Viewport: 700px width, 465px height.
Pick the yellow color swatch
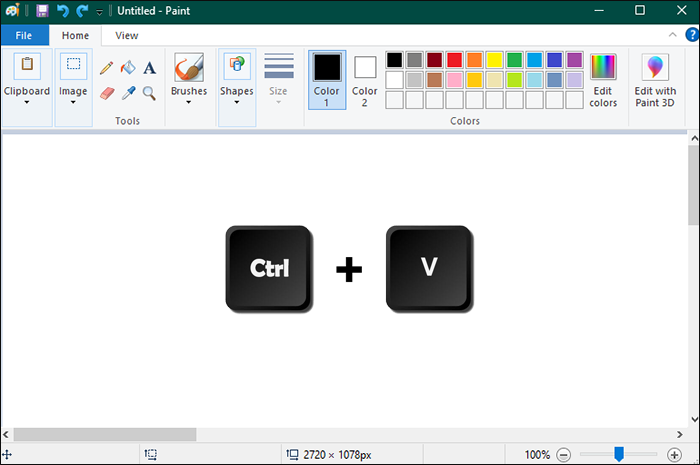tap(494, 60)
